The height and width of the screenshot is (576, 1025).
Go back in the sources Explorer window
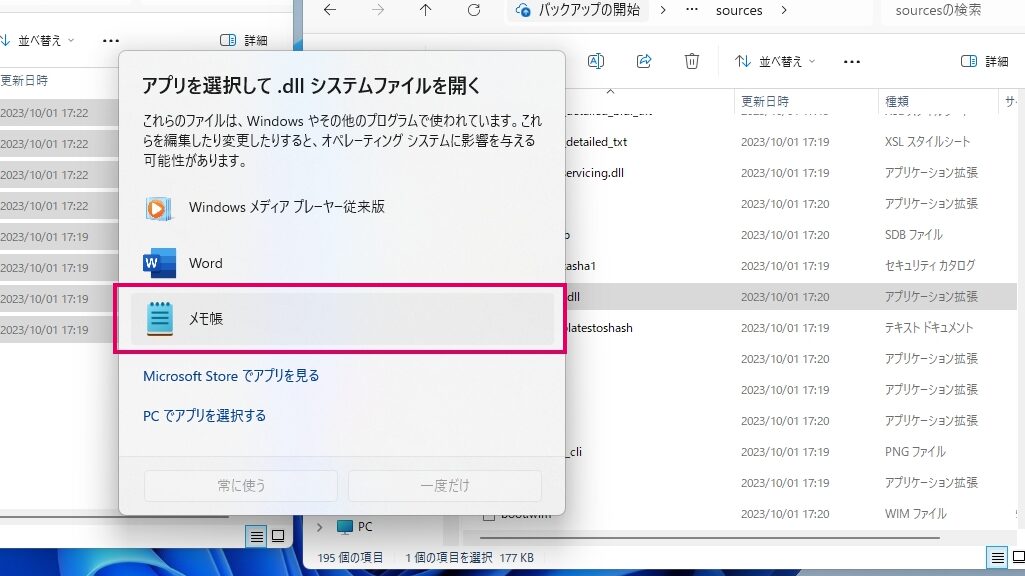330,10
